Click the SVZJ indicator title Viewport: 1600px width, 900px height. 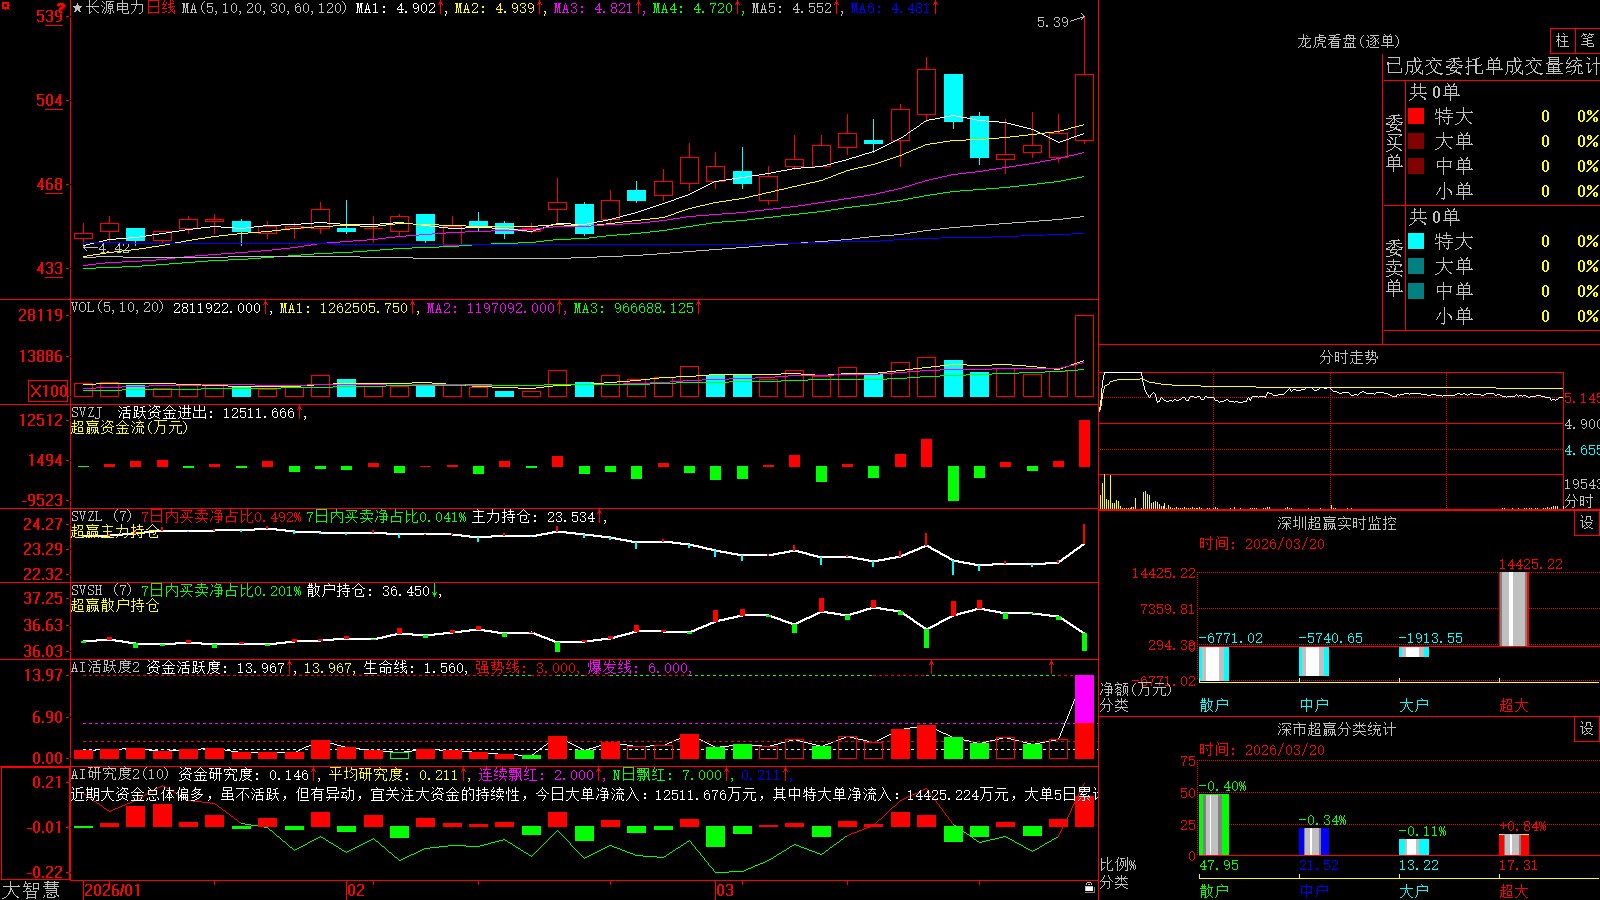86,412
